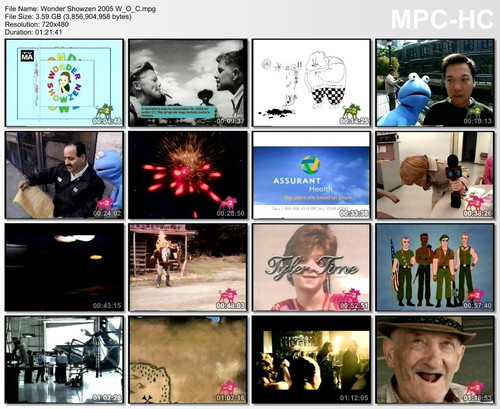Viewport: 500px width, 409px height.
Task: Select the Tyler Time title thumbnail
Action: [311, 267]
